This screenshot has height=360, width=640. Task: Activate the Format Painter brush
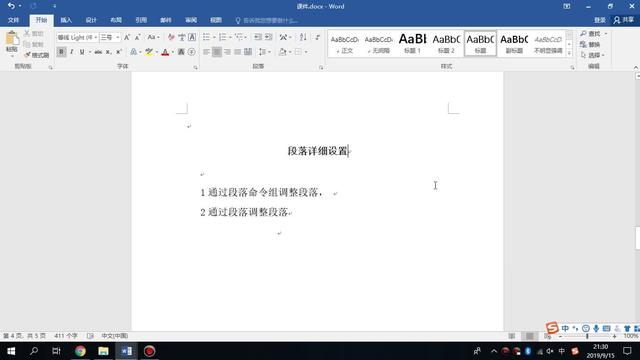click(27, 55)
